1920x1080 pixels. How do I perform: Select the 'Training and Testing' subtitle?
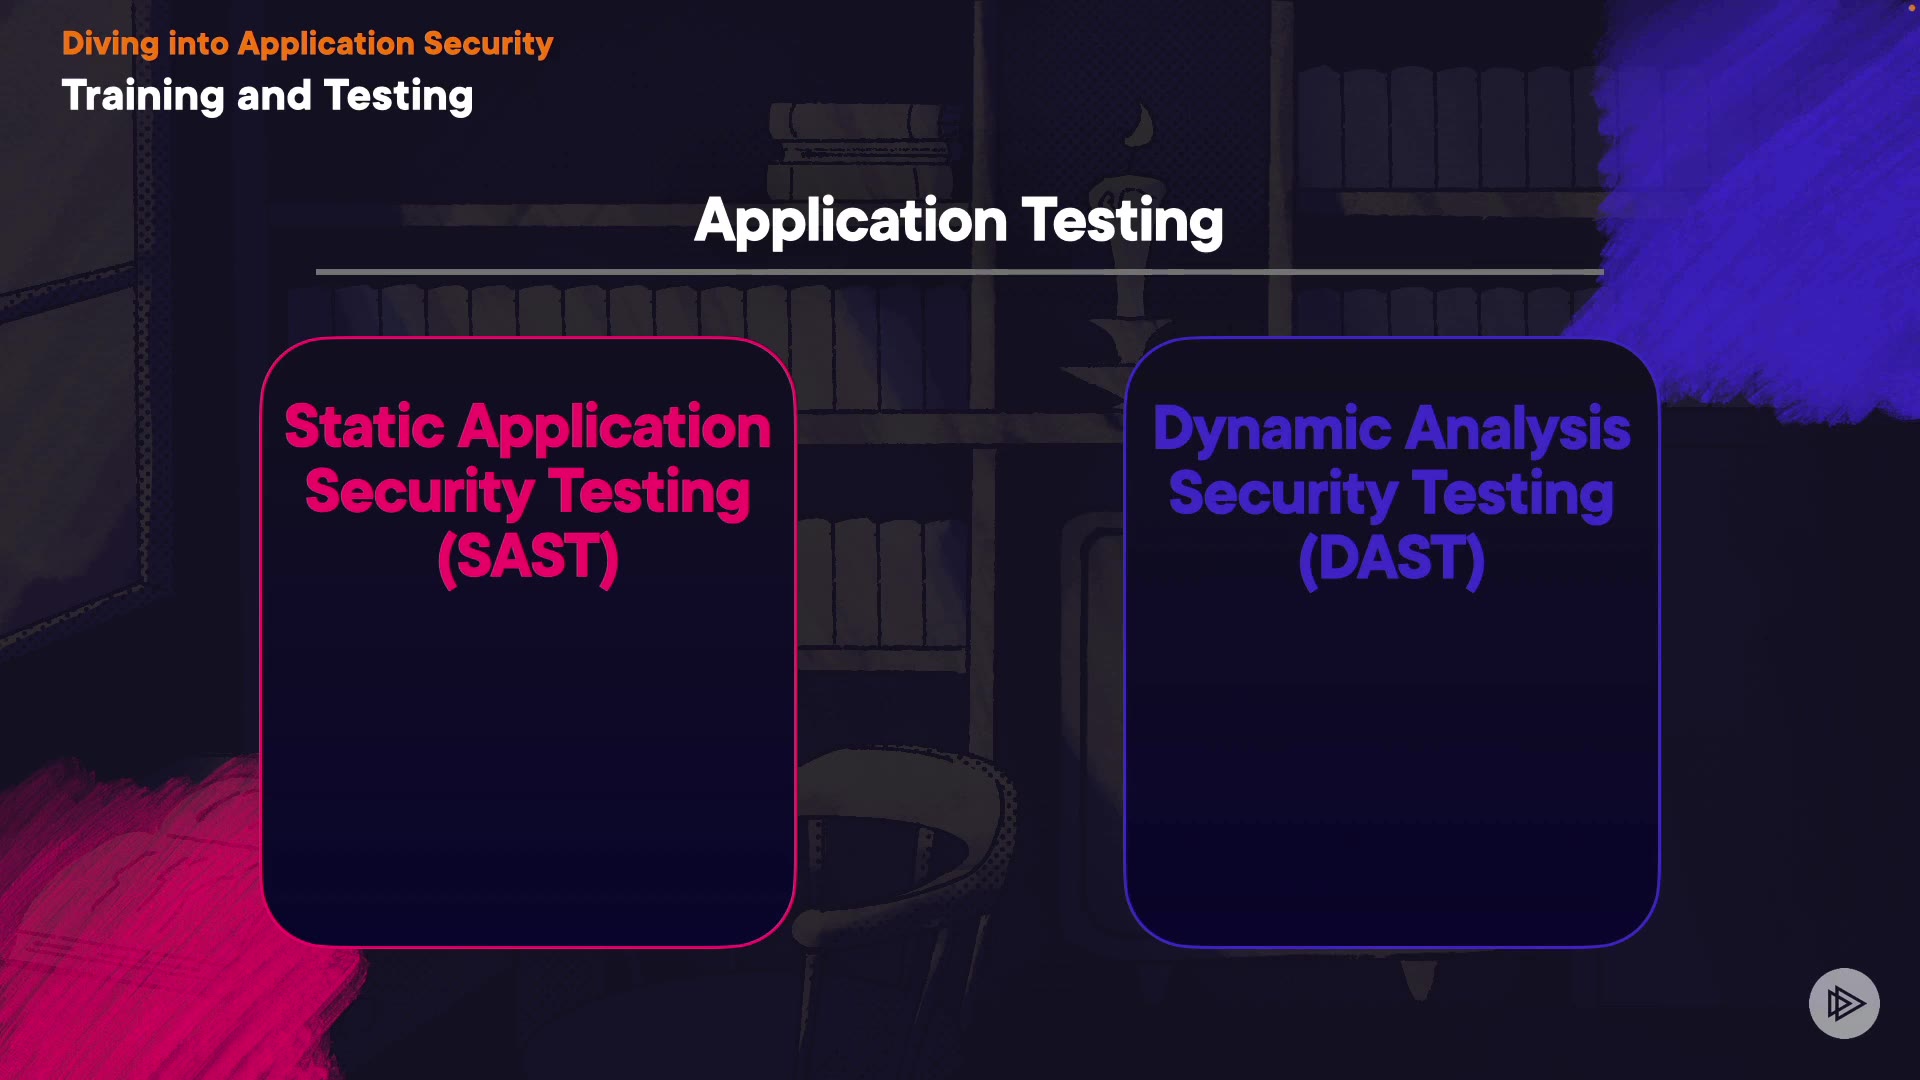[x=267, y=96]
